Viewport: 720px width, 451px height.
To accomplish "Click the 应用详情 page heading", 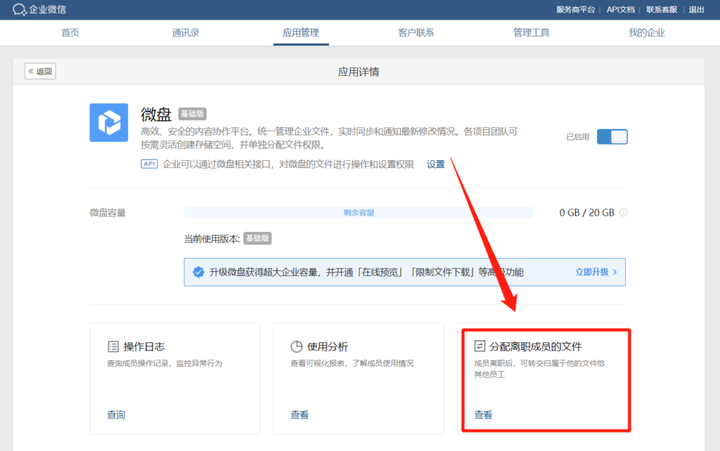I will [x=359, y=72].
